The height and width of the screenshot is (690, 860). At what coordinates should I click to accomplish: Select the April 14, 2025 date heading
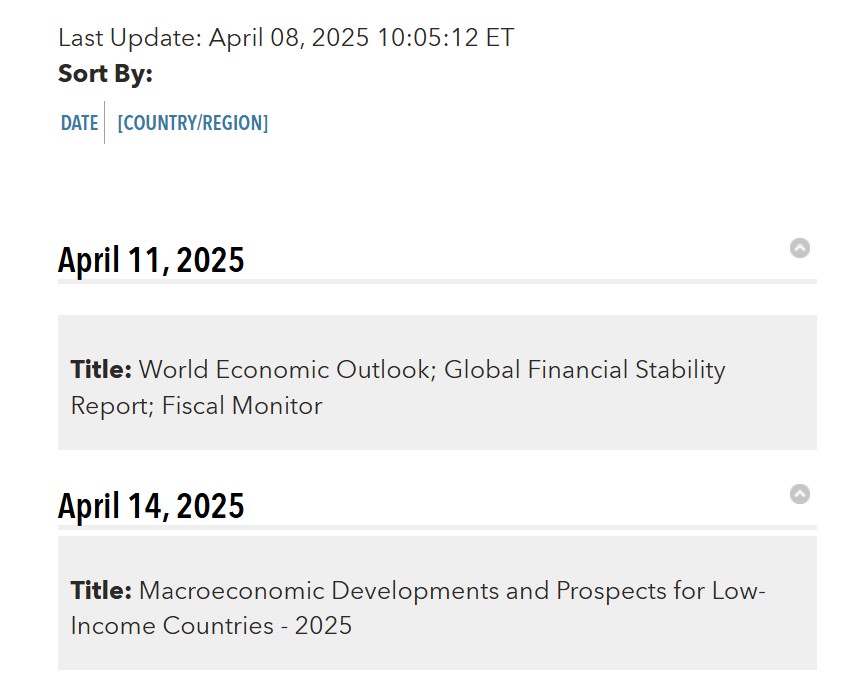[x=150, y=505]
